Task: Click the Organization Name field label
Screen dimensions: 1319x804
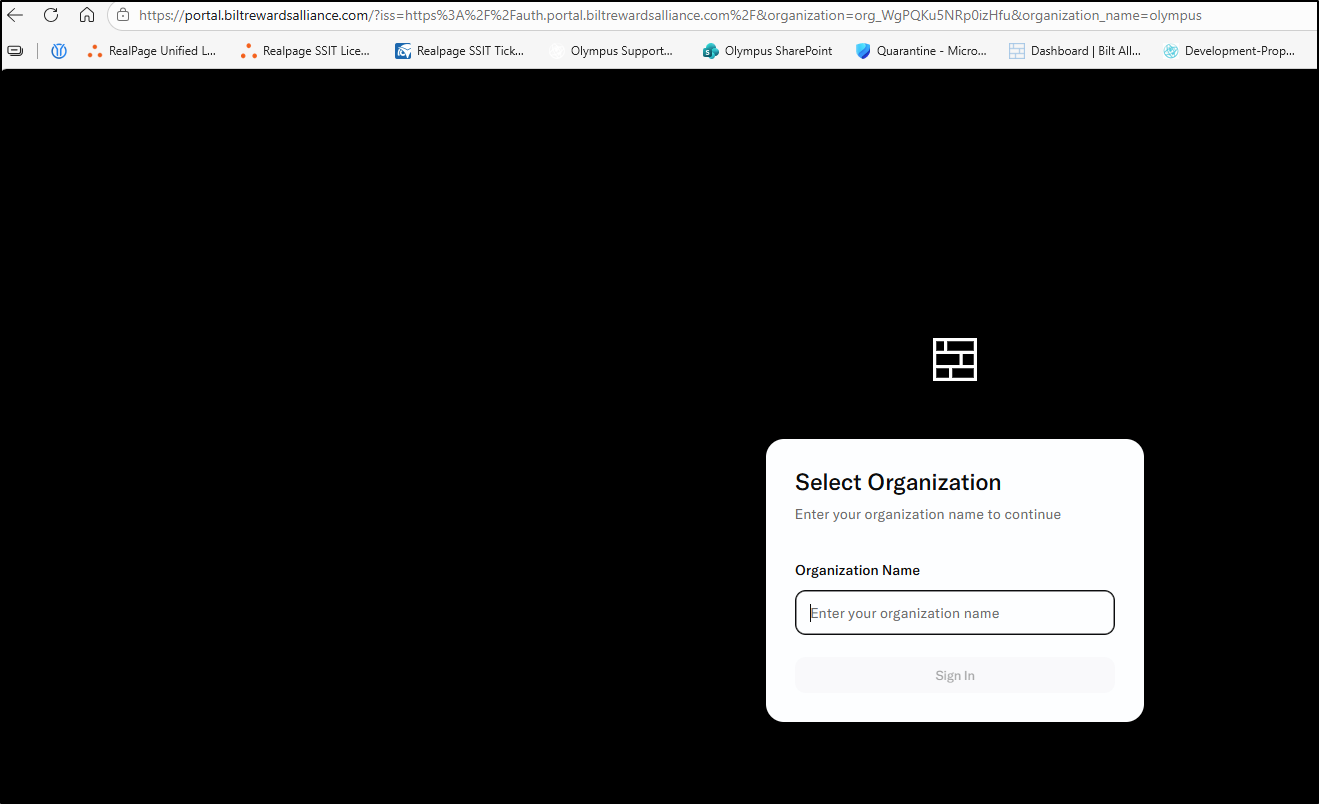Action: pyautogui.click(x=857, y=570)
